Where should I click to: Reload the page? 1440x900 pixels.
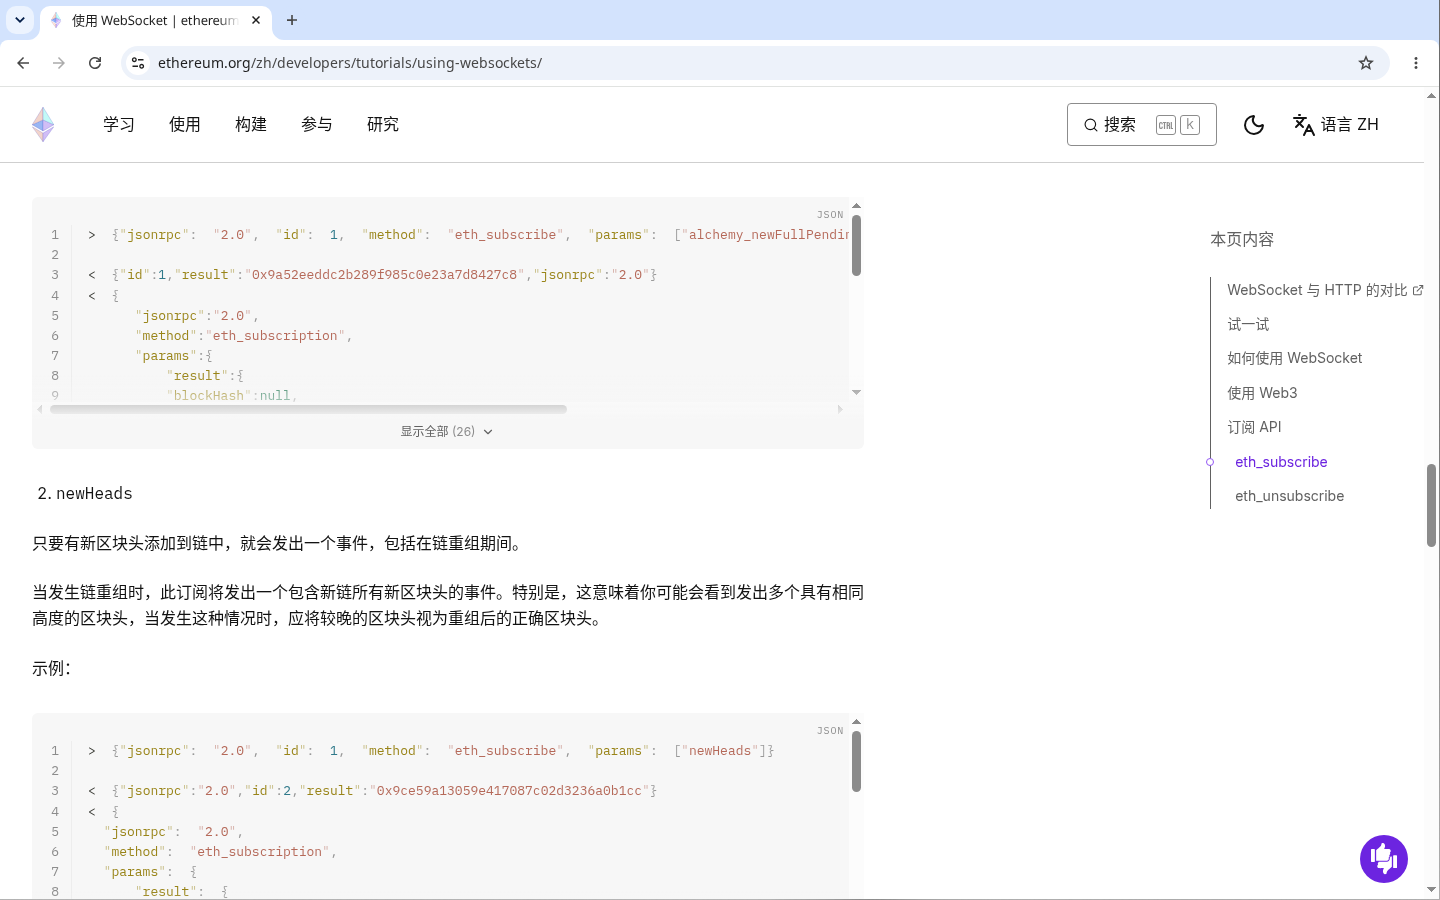coord(95,63)
